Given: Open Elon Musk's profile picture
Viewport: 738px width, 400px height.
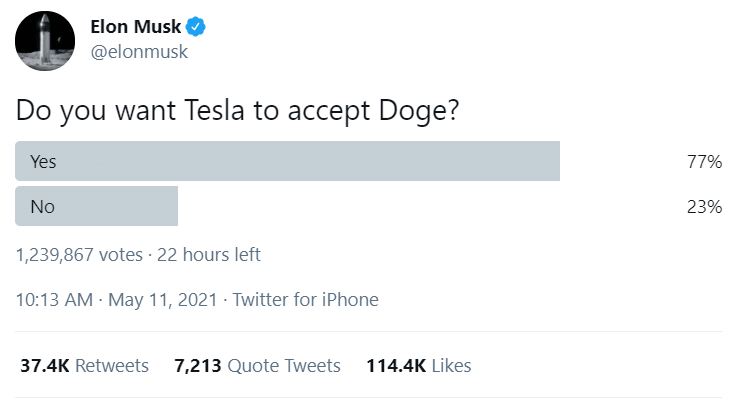Looking at the screenshot, I should click(45, 41).
